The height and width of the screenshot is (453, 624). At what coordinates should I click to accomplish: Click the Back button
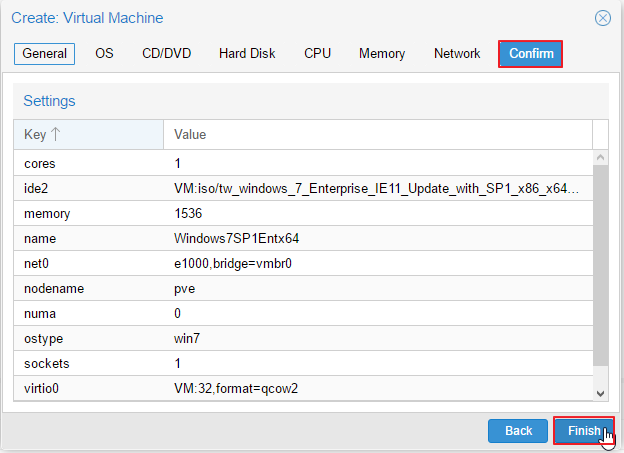point(518,431)
